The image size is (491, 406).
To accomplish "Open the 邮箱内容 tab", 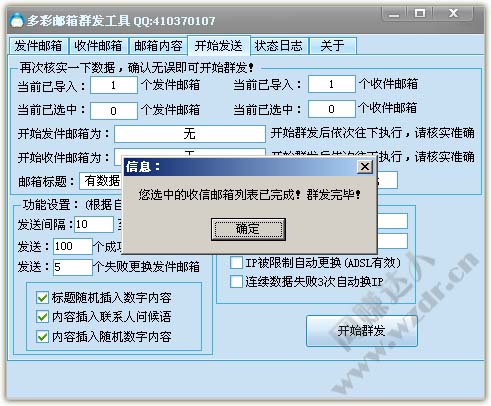I will click(158, 46).
